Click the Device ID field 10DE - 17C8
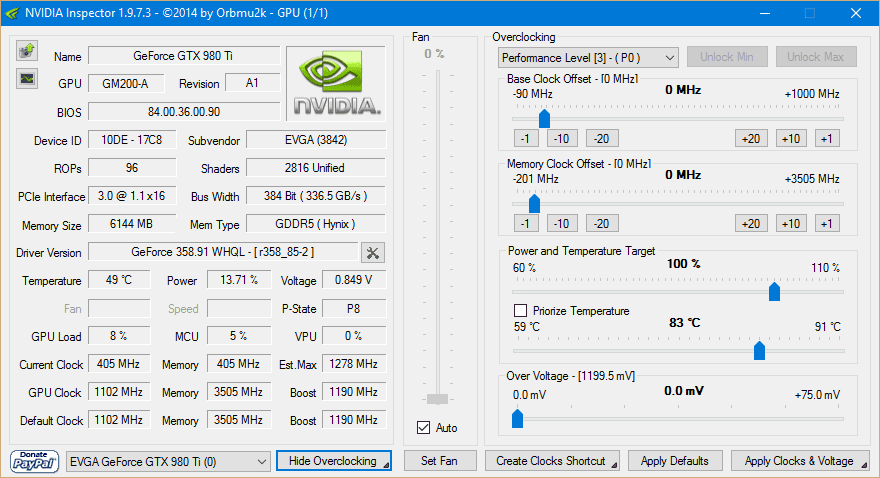 pos(132,140)
